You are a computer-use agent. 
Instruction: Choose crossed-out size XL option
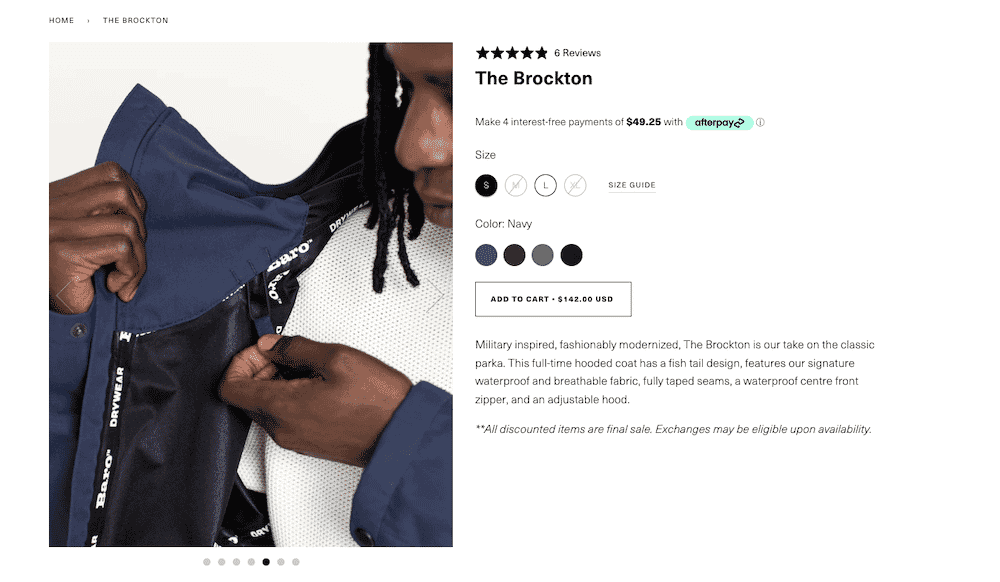click(x=575, y=186)
